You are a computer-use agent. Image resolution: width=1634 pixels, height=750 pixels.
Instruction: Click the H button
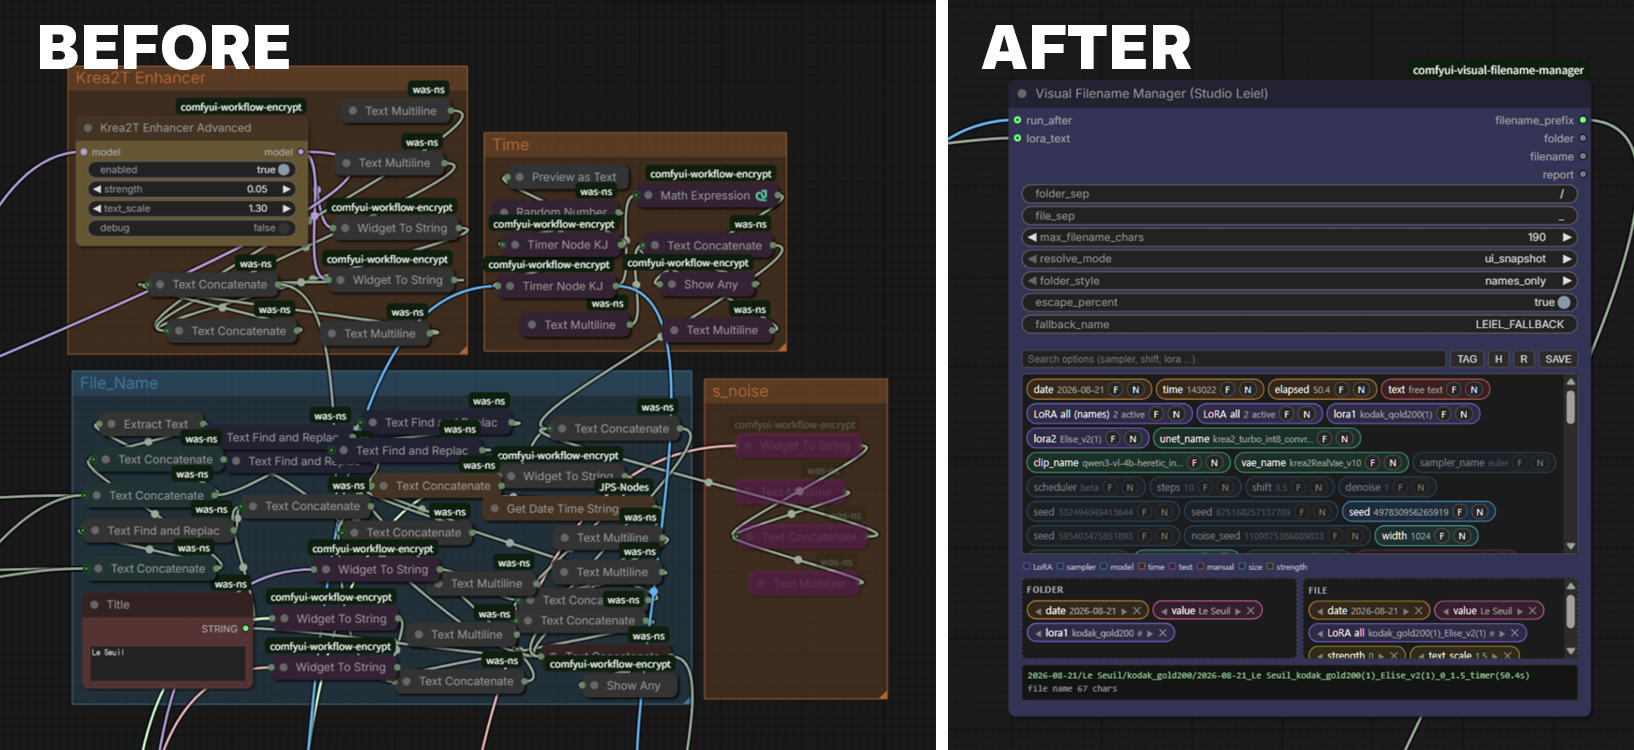1498,359
